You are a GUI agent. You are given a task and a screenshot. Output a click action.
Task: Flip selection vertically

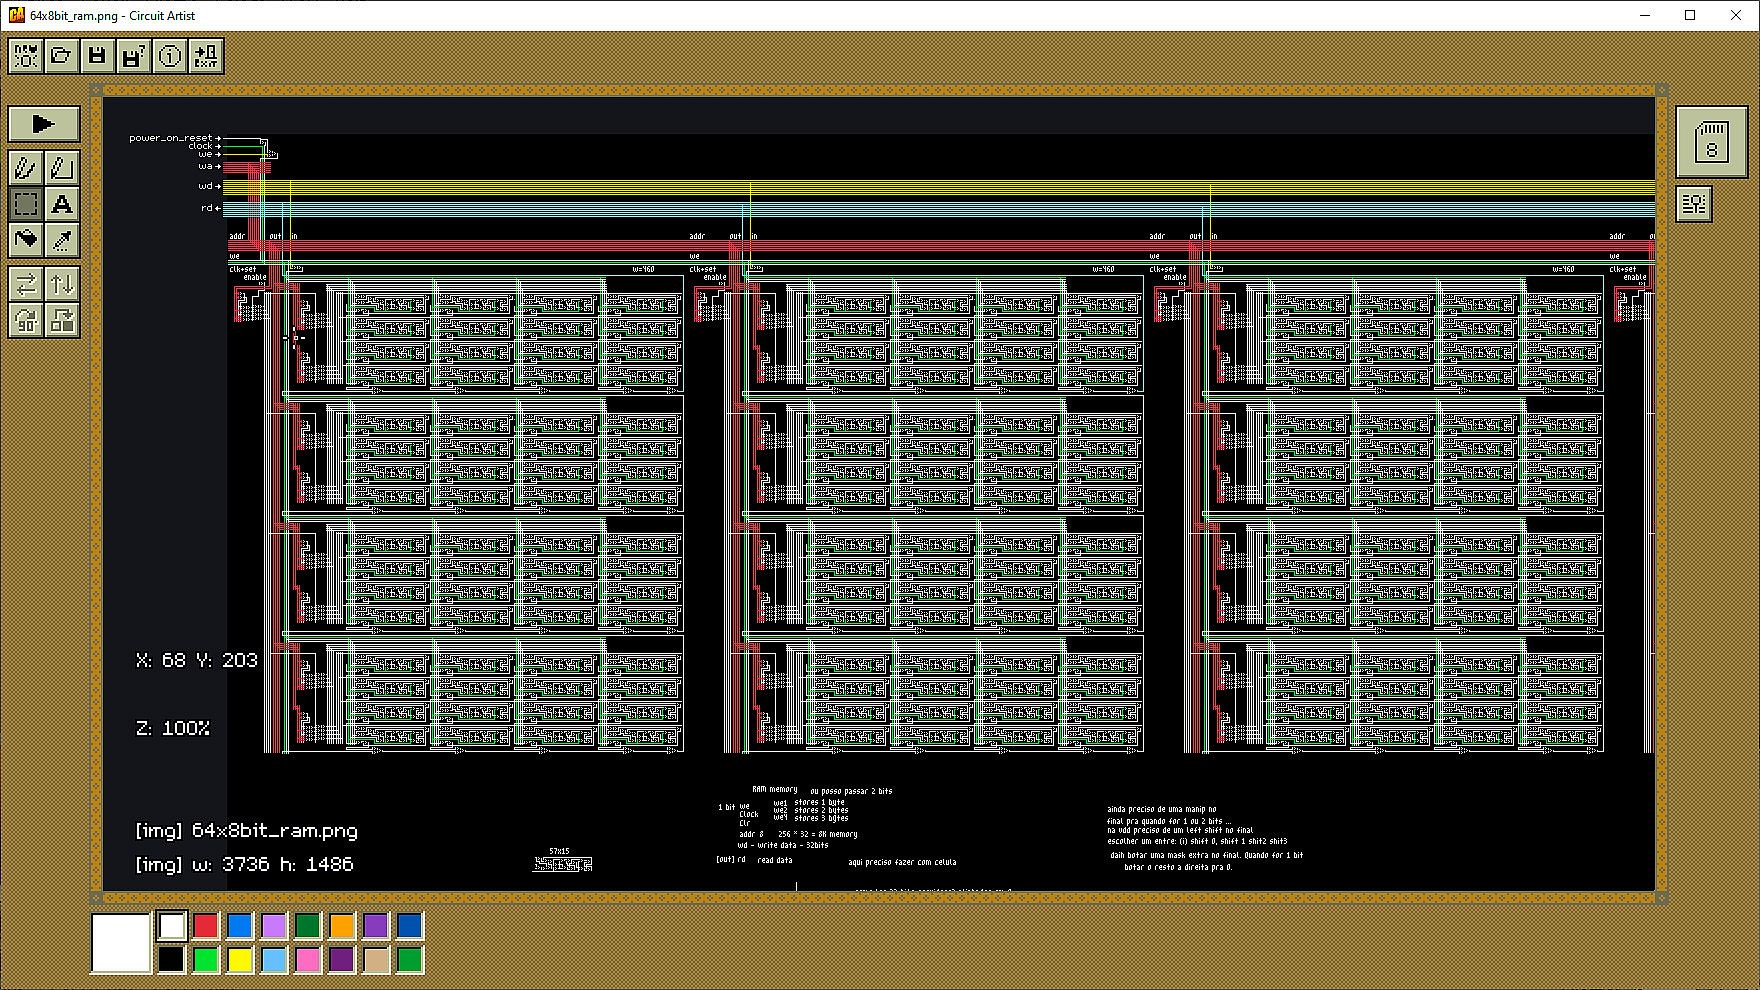point(62,285)
